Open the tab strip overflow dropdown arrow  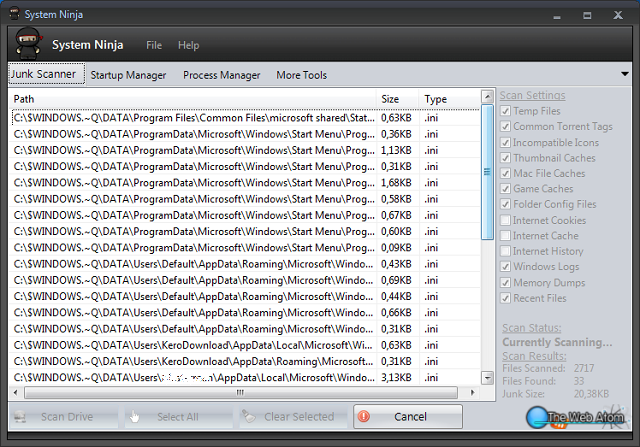pos(624,74)
